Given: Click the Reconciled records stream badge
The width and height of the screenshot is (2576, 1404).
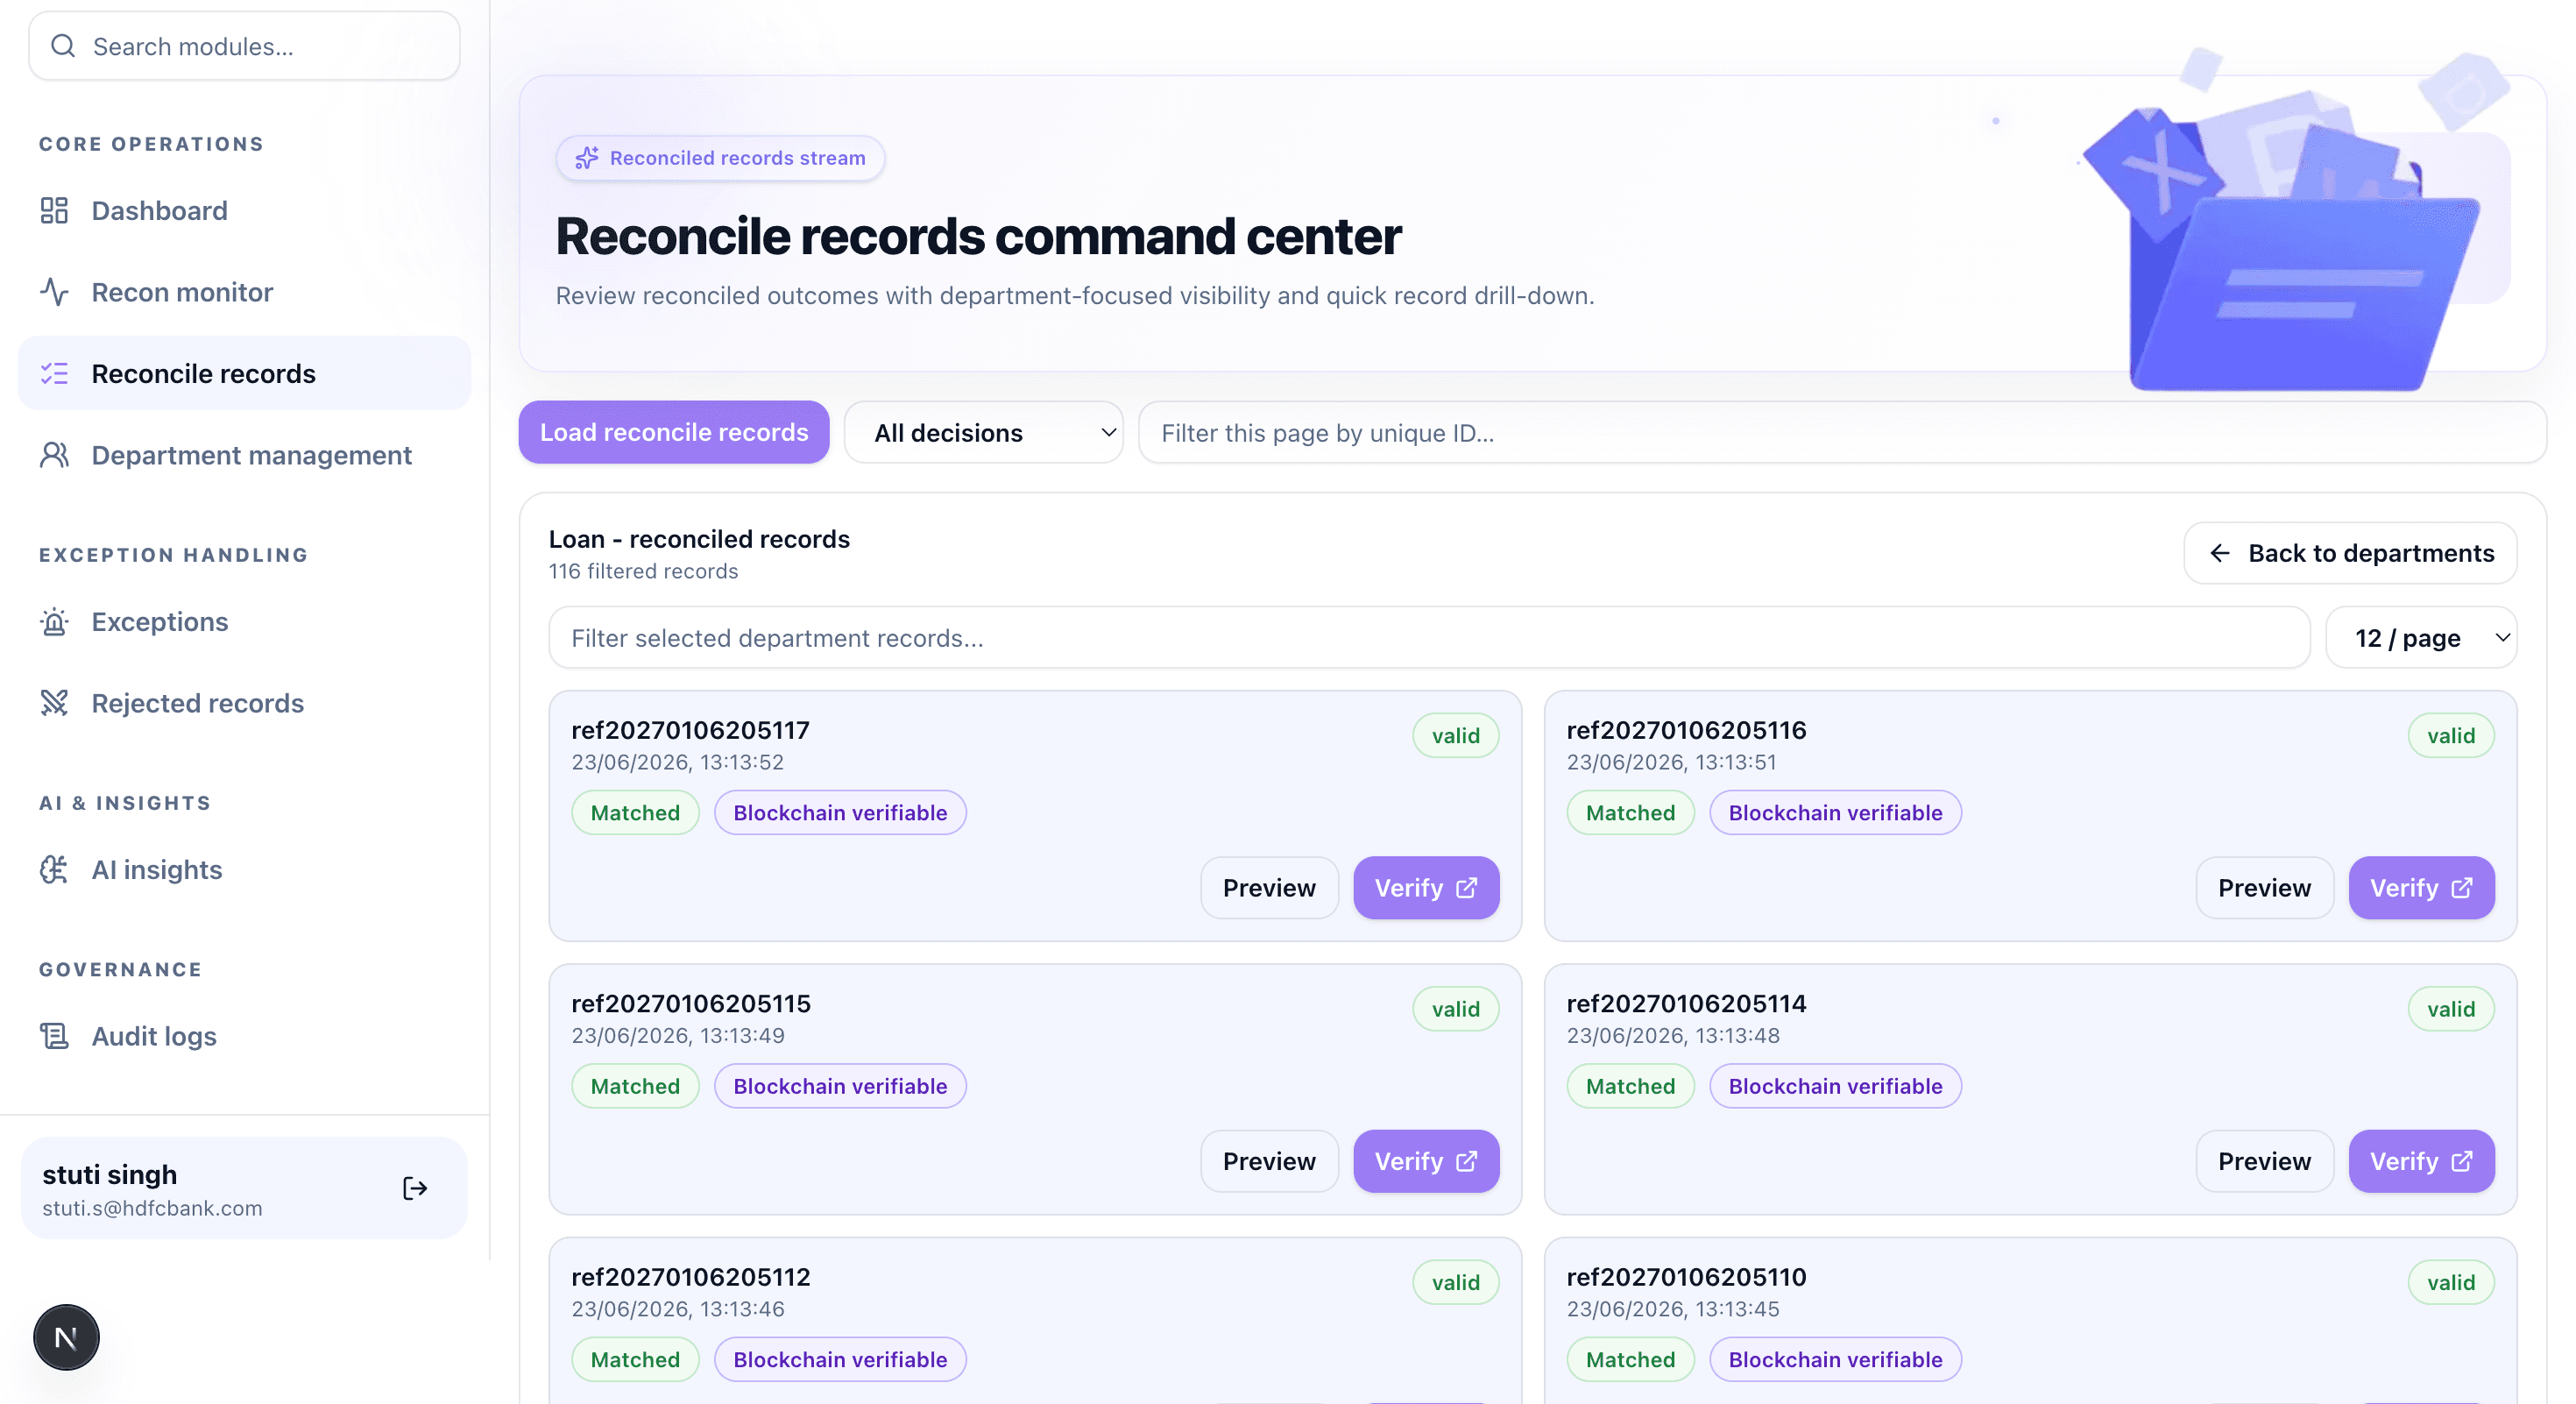Looking at the screenshot, I should 720,158.
